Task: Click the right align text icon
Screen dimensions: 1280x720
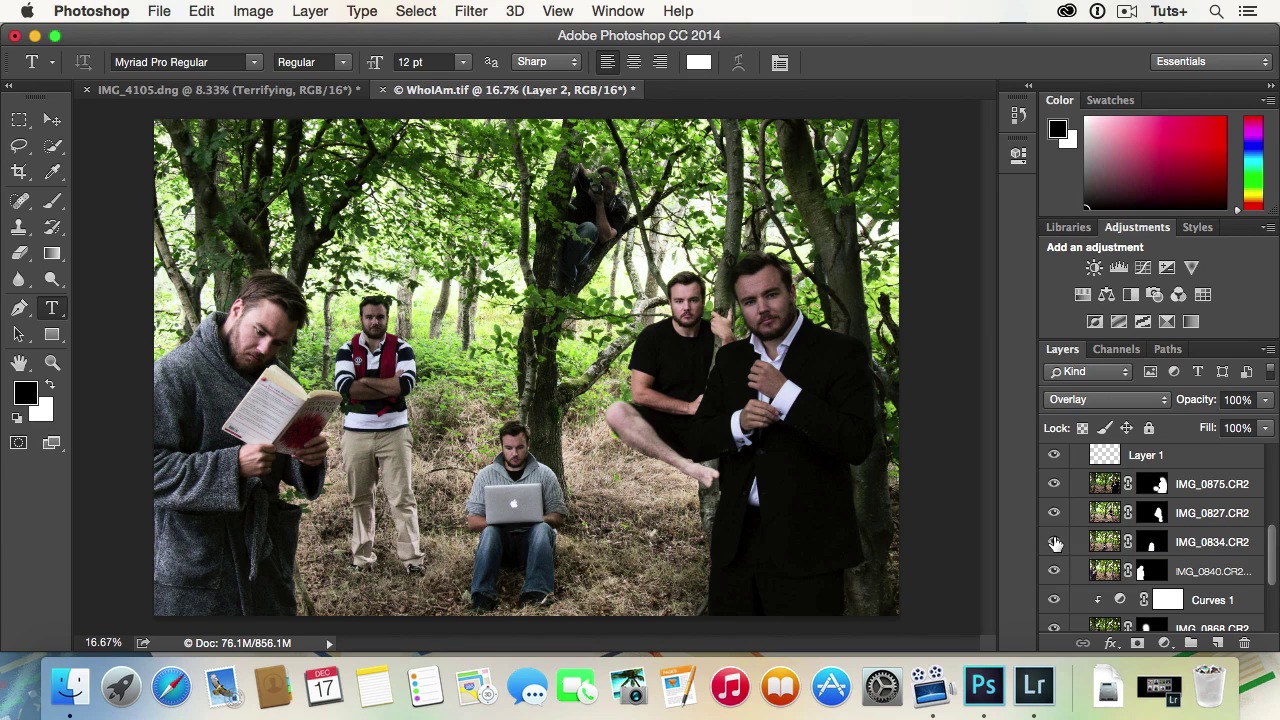Action: pyautogui.click(x=660, y=62)
